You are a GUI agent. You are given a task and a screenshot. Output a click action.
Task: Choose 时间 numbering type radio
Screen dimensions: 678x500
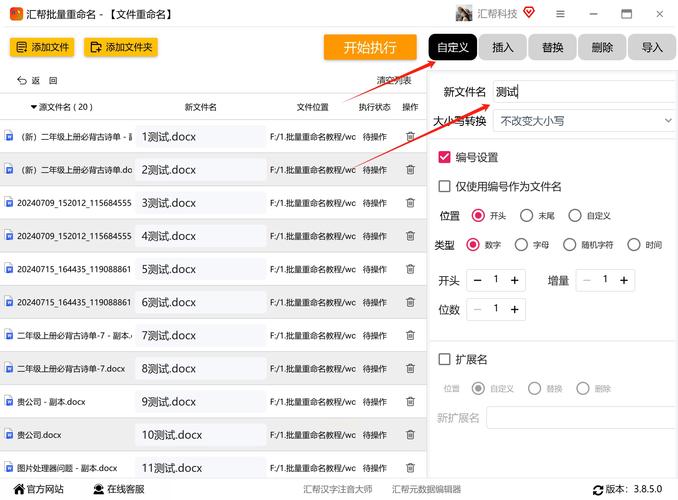[634, 245]
